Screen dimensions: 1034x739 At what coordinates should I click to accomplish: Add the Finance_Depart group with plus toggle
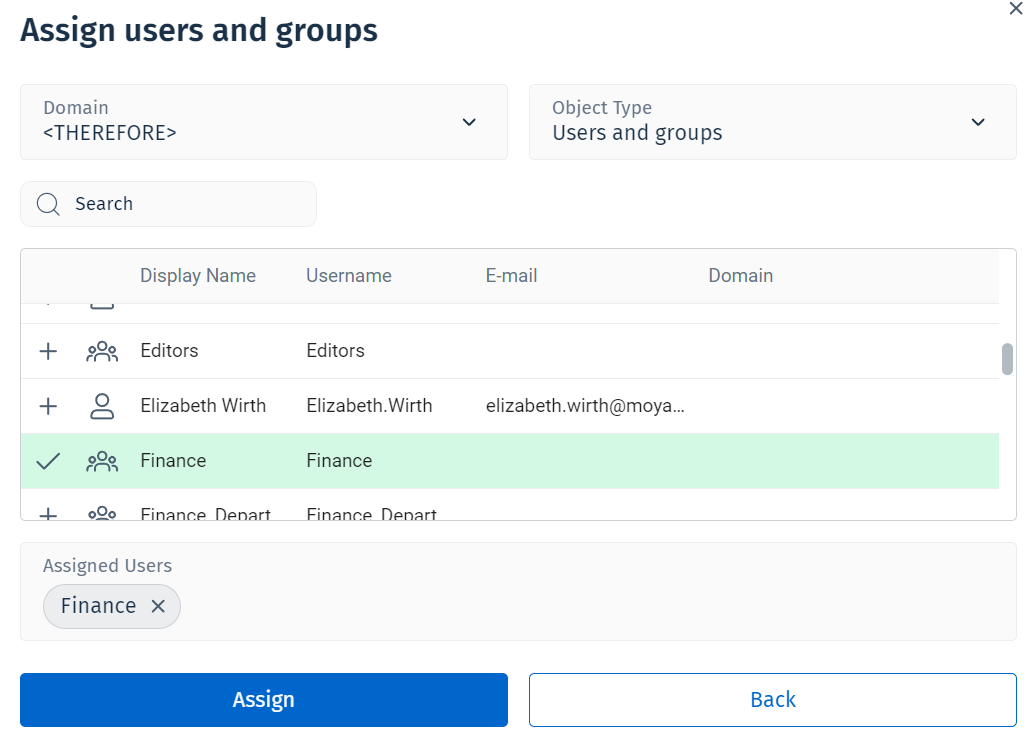(x=48, y=514)
